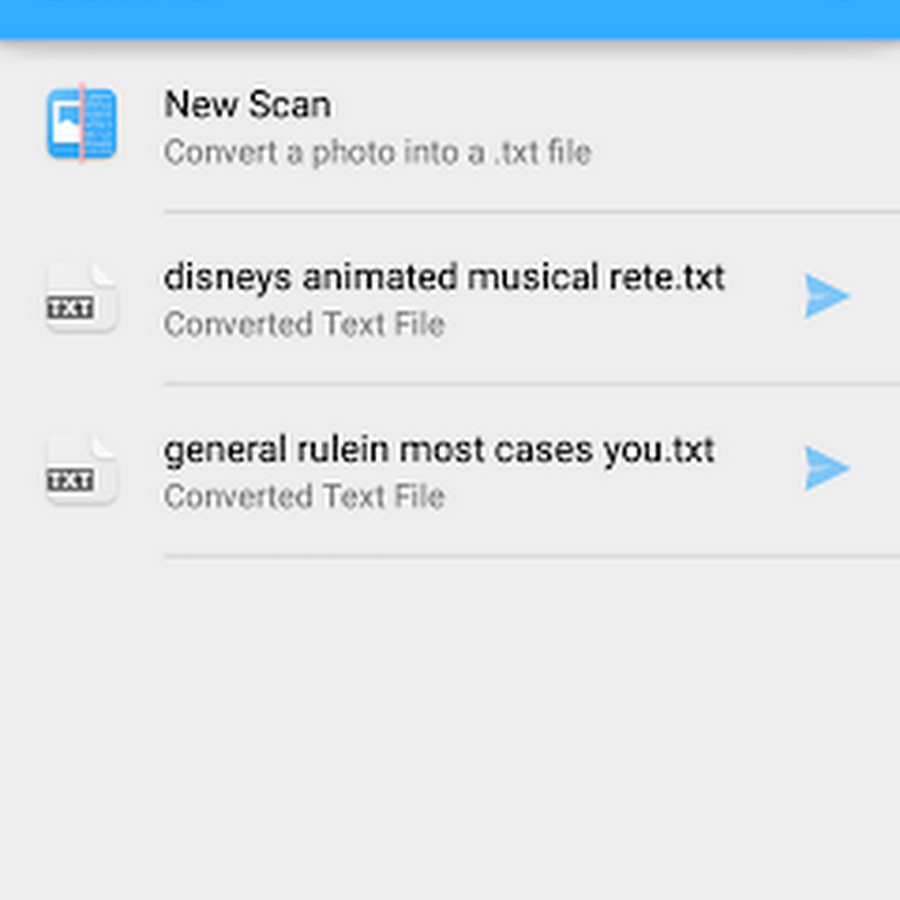Share disneys animated musical rete.txt via send arrow

(x=825, y=296)
